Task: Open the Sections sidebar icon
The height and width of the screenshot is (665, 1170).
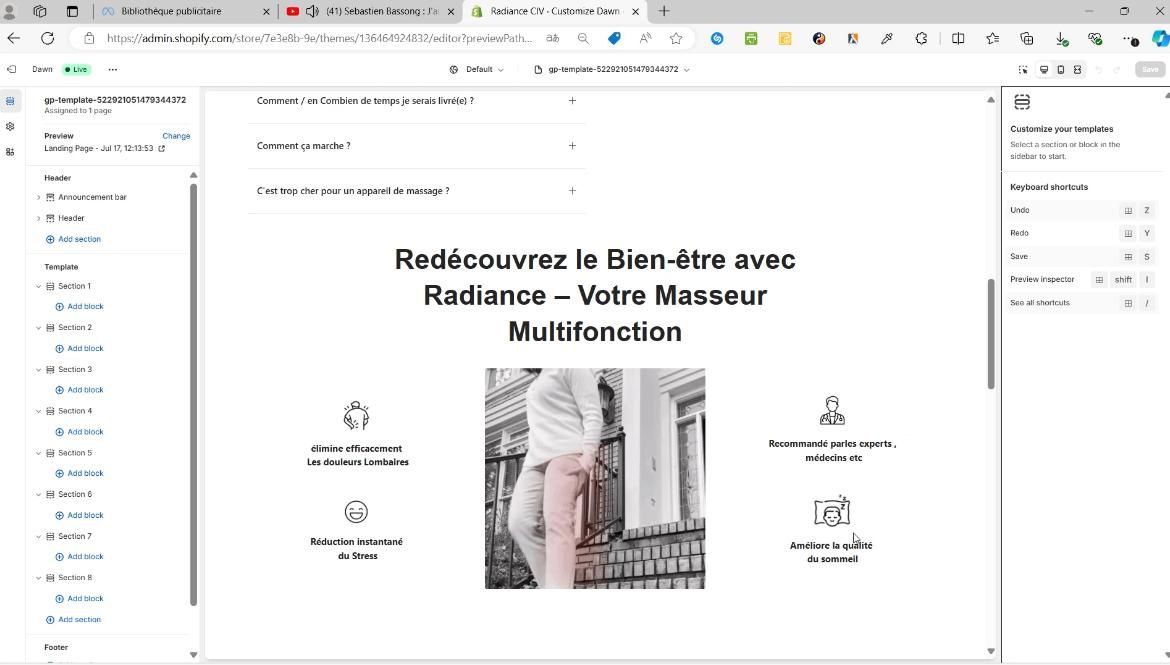Action: (x=10, y=101)
